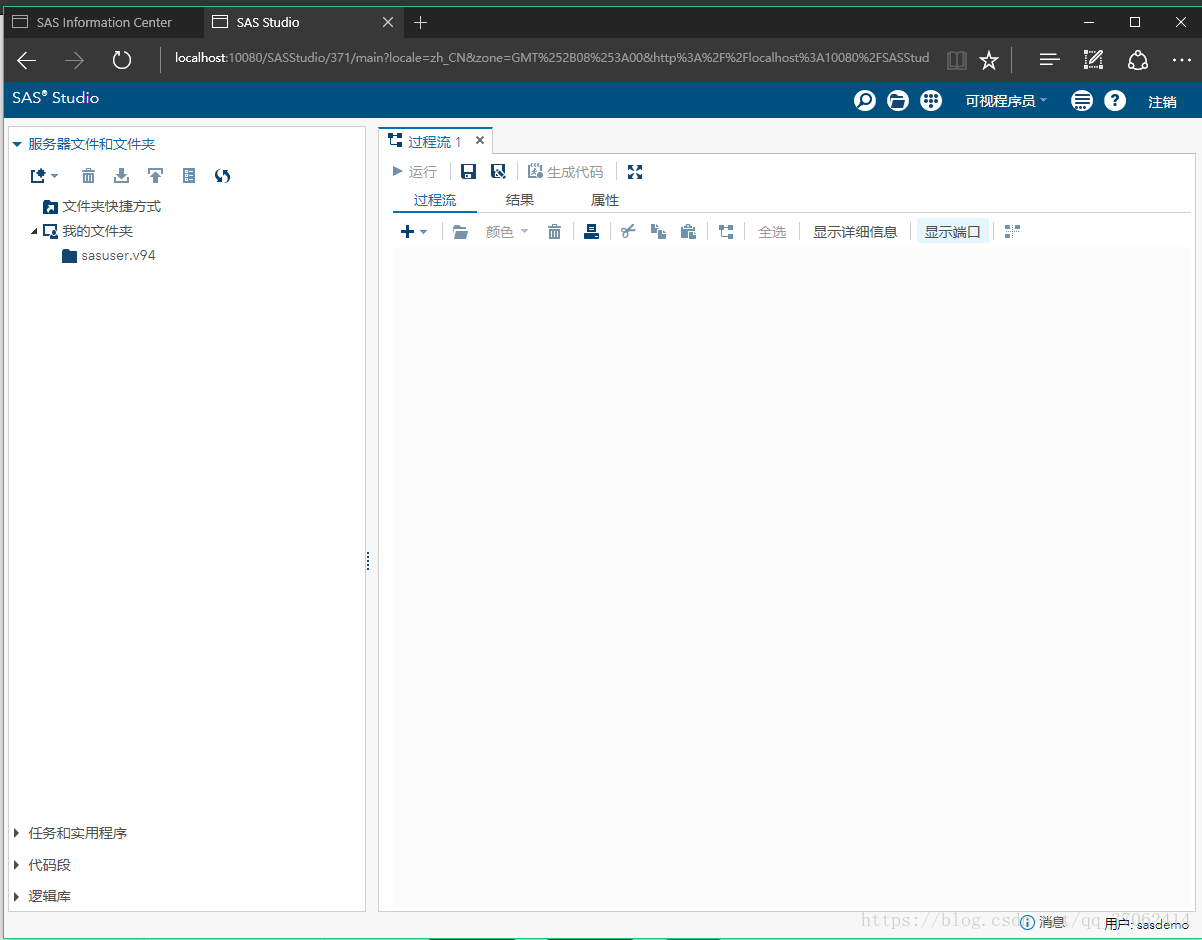
Task: Click the browser address bar URL
Action: [552, 59]
